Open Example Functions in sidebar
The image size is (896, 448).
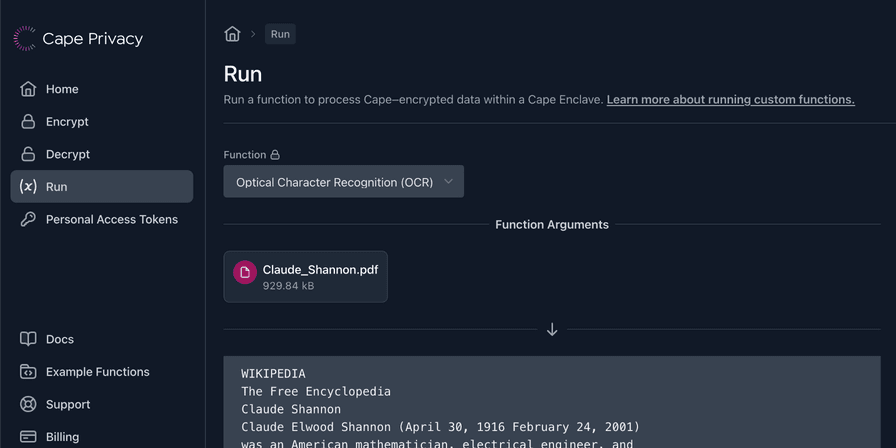point(102,371)
